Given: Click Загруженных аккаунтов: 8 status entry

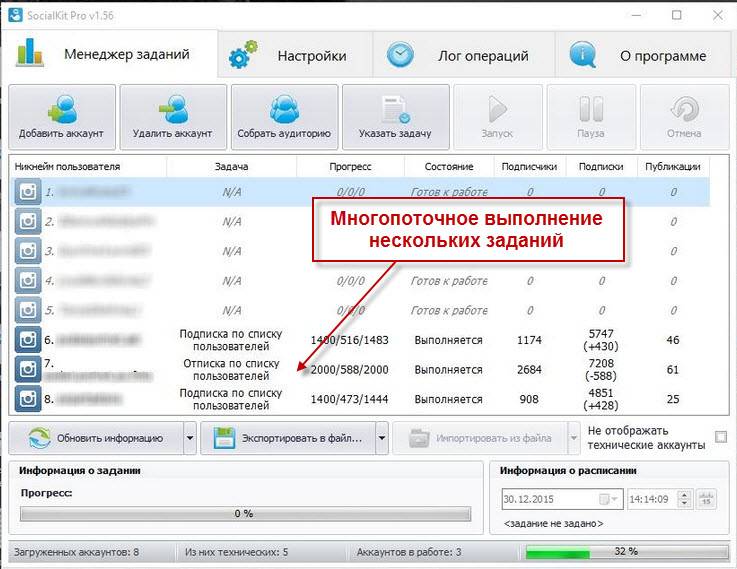Looking at the screenshot, I should click(77, 552).
